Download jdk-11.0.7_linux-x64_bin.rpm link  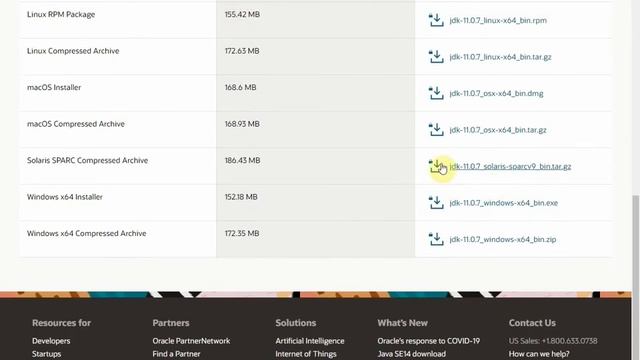click(x=498, y=20)
